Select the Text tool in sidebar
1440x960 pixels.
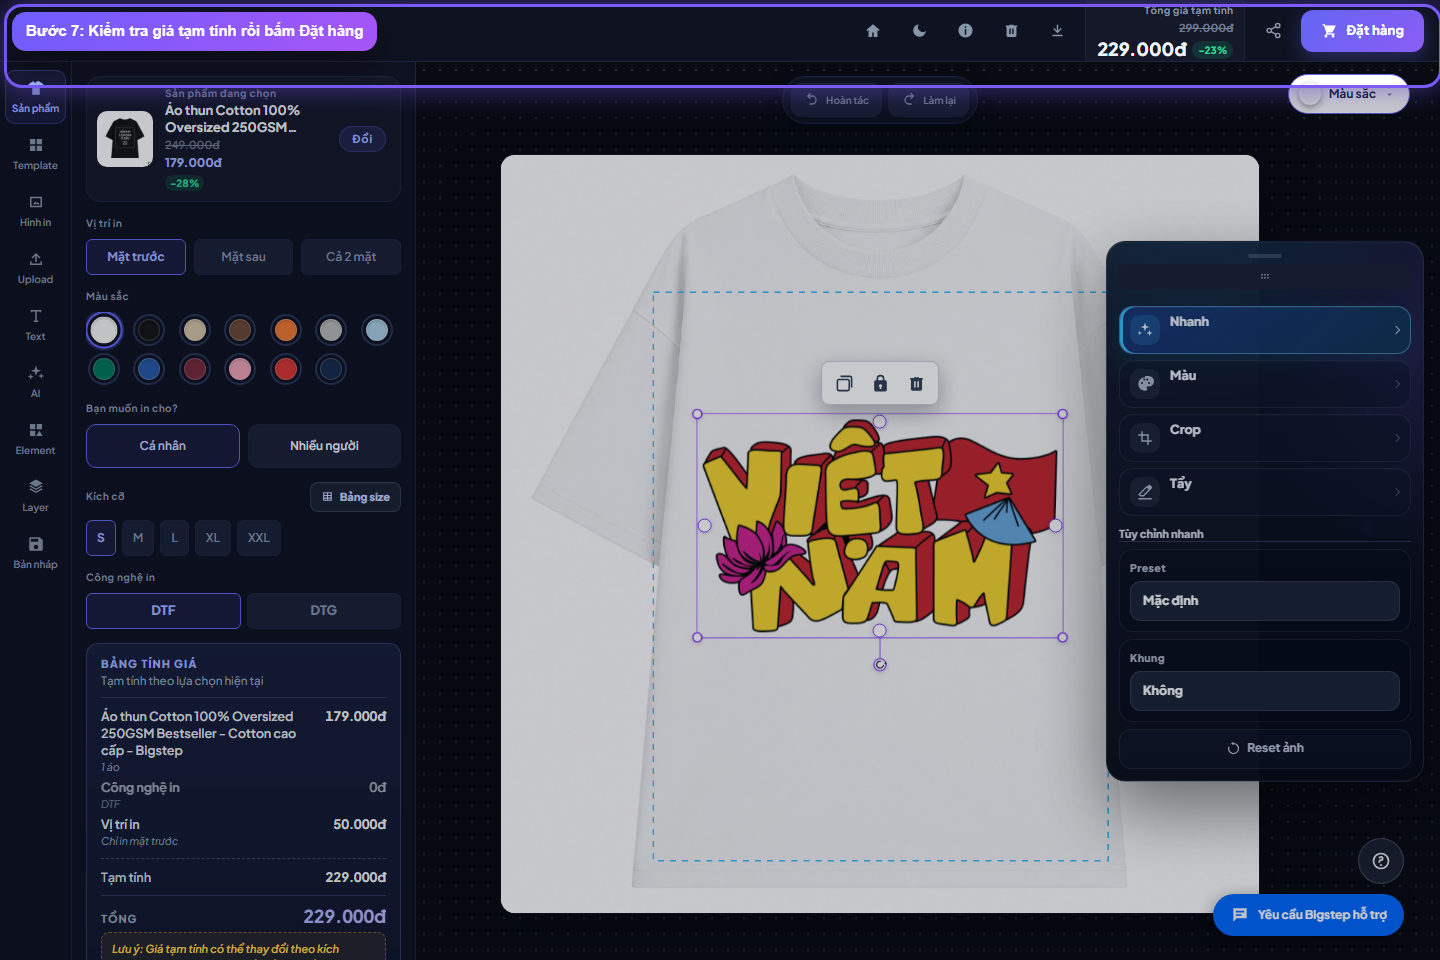[x=36, y=325]
